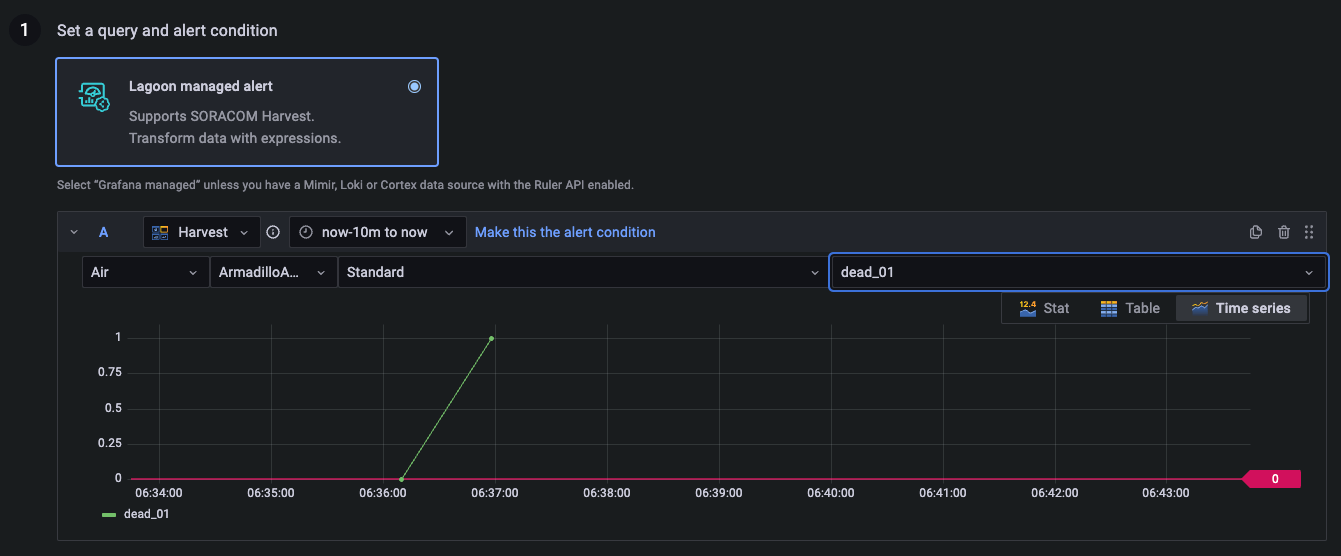The width and height of the screenshot is (1341, 556).
Task: Open the Air resource type dropdown
Action: [x=145, y=272]
